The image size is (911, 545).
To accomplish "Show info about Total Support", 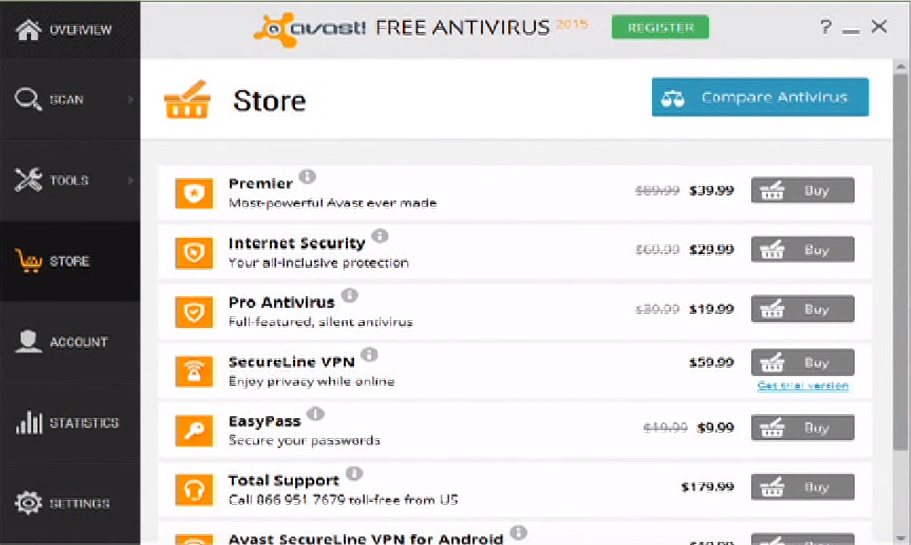I will (354, 474).
